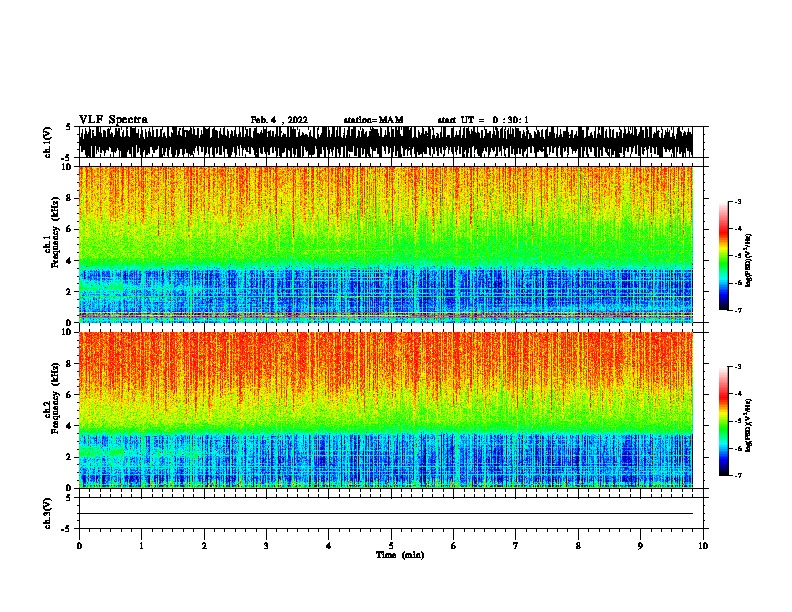This screenshot has height=612, width=792.
Task: Click the "ch.1(V)" axis label of the top waveform
Action: pyautogui.click(x=48, y=142)
